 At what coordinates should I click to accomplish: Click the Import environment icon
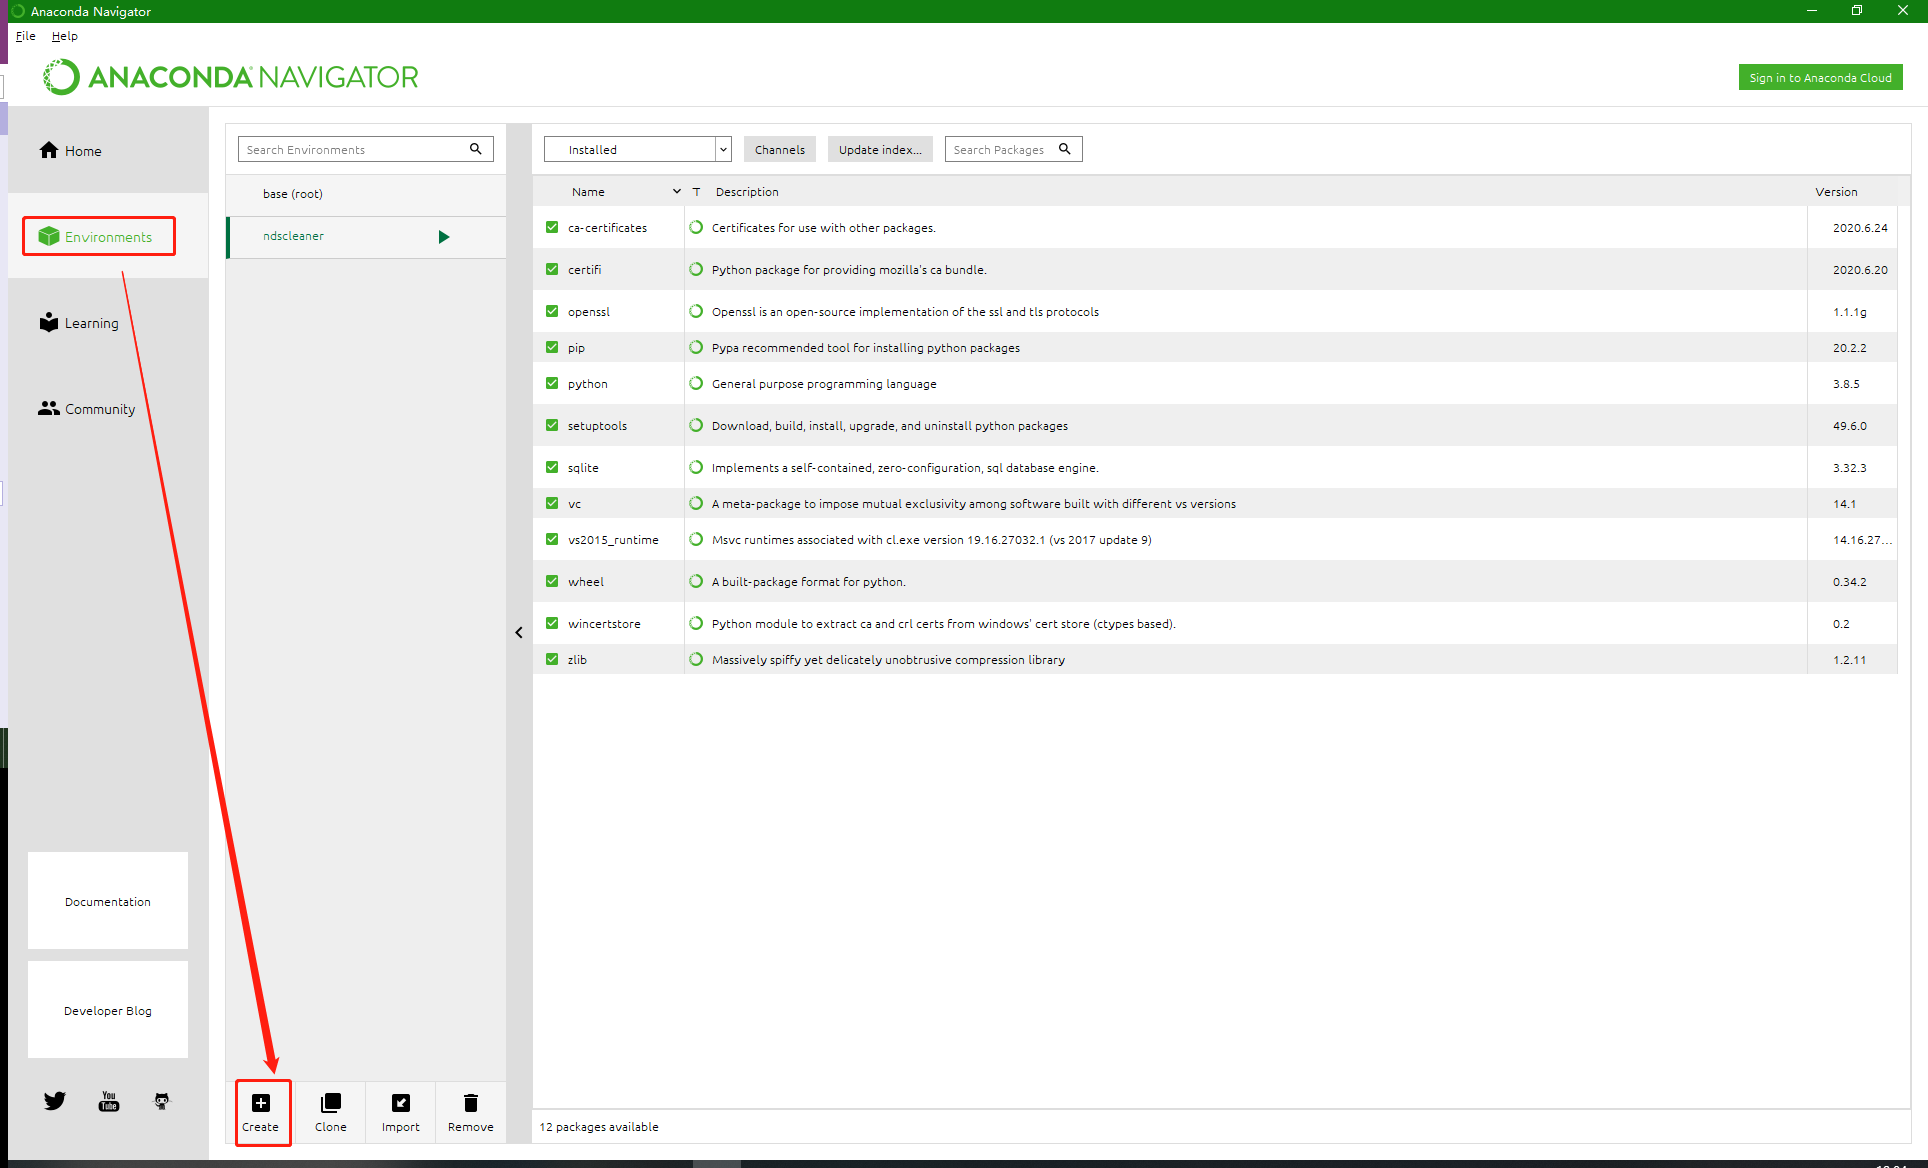coord(400,1103)
